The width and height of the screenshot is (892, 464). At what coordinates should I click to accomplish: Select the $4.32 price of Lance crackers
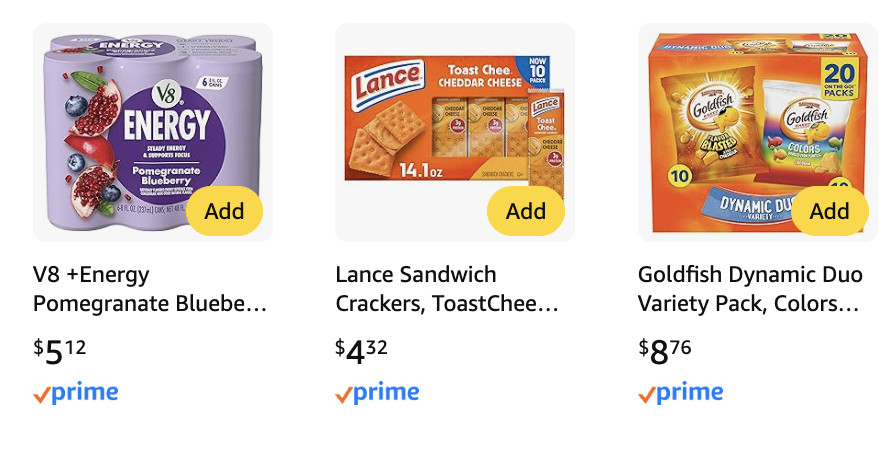coord(362,351)
